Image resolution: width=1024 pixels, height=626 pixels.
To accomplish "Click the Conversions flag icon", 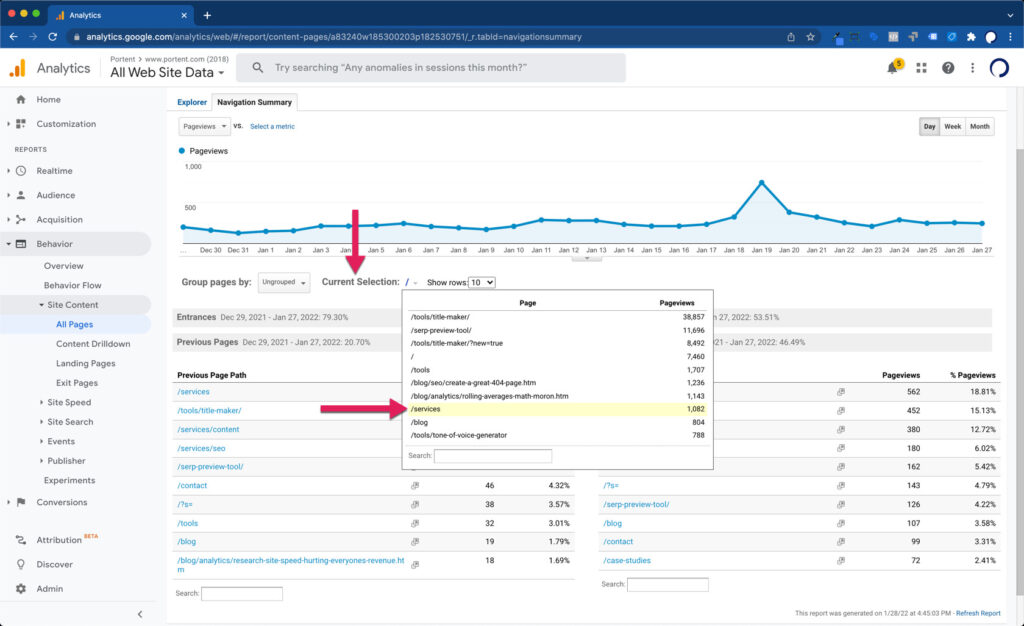I will pos(21,502).
